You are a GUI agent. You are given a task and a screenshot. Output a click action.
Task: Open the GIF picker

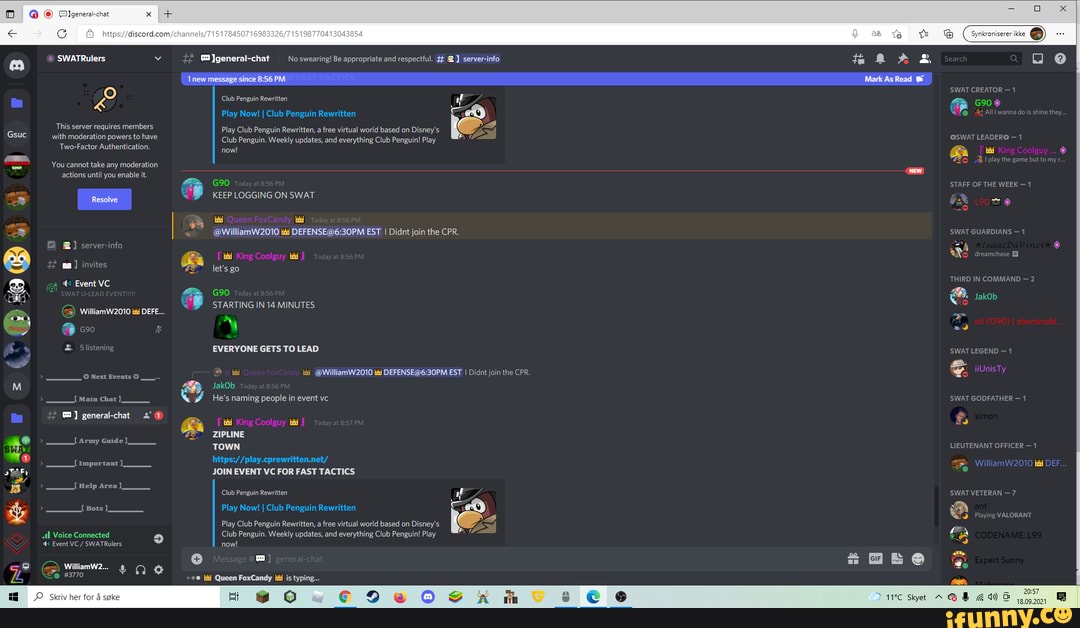click(x=875, y=559)
